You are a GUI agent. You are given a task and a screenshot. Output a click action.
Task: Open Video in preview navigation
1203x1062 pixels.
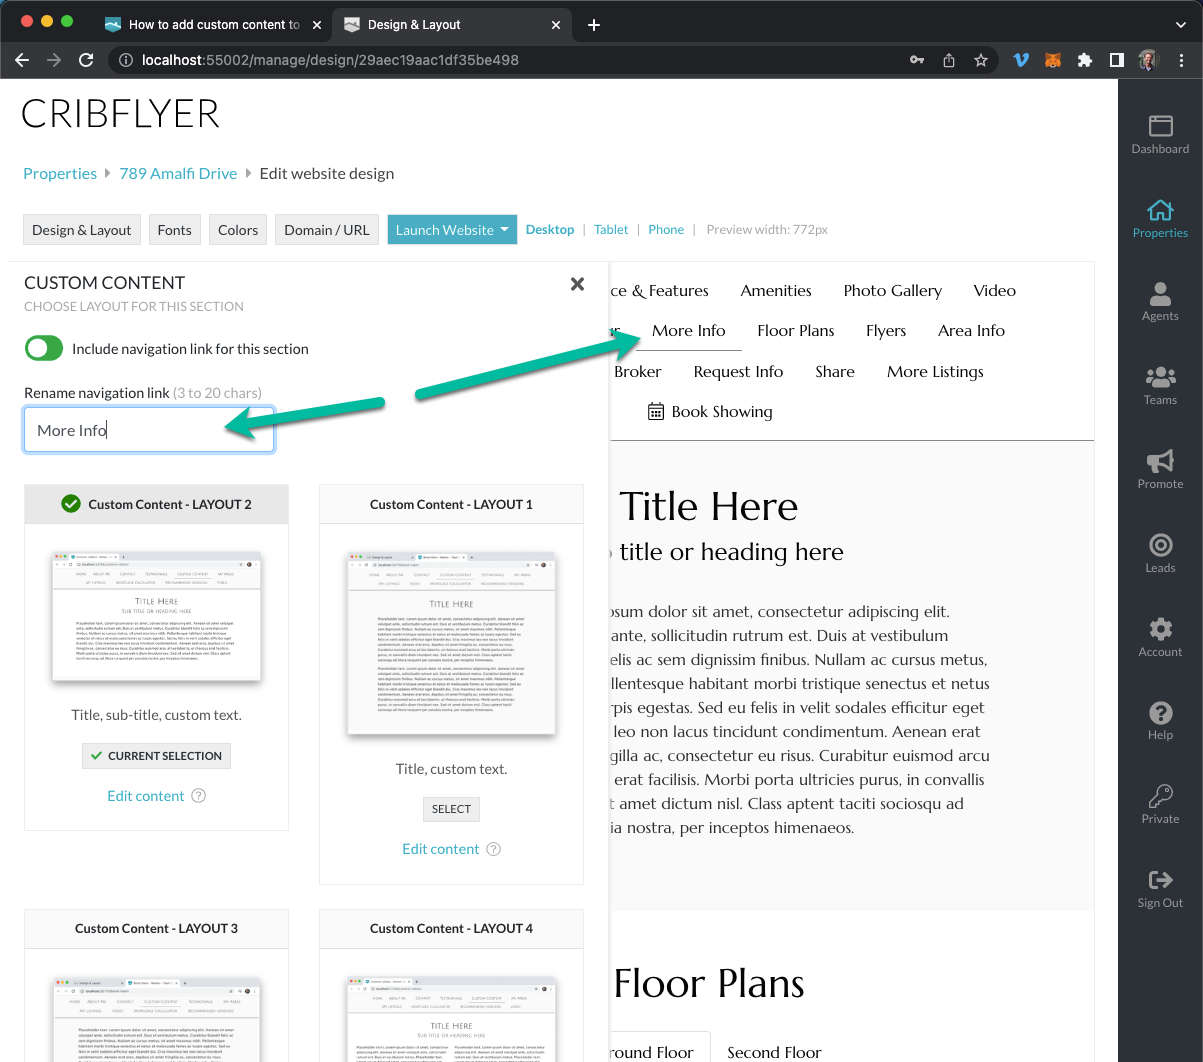tap(994, 291)
